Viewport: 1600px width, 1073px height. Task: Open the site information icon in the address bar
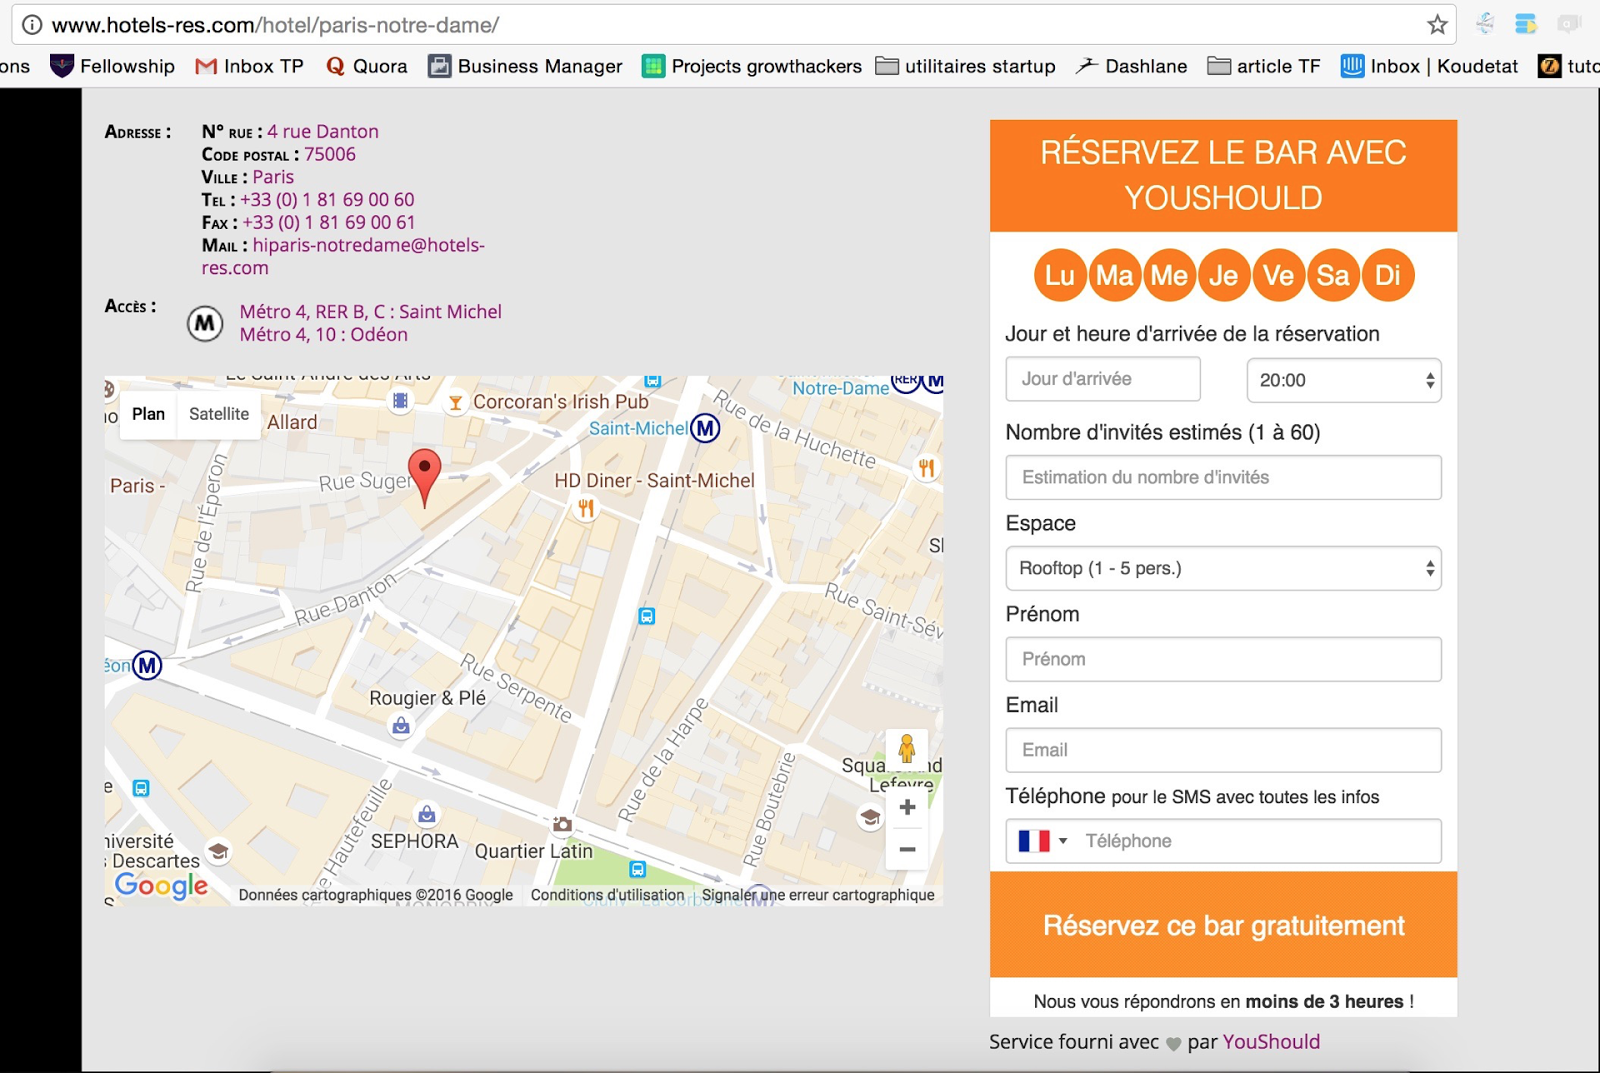[x=32, y=25]
